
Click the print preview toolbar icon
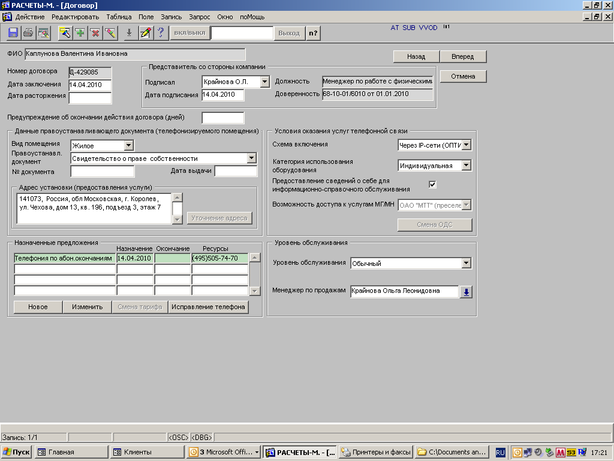click(x=45, y=33)
